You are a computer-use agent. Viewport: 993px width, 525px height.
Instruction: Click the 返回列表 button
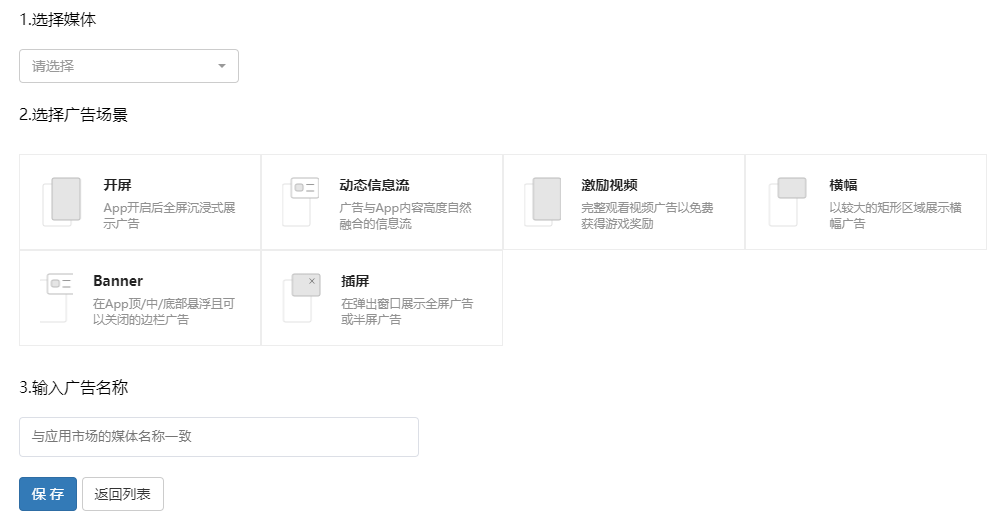click(x=122, y=494)
